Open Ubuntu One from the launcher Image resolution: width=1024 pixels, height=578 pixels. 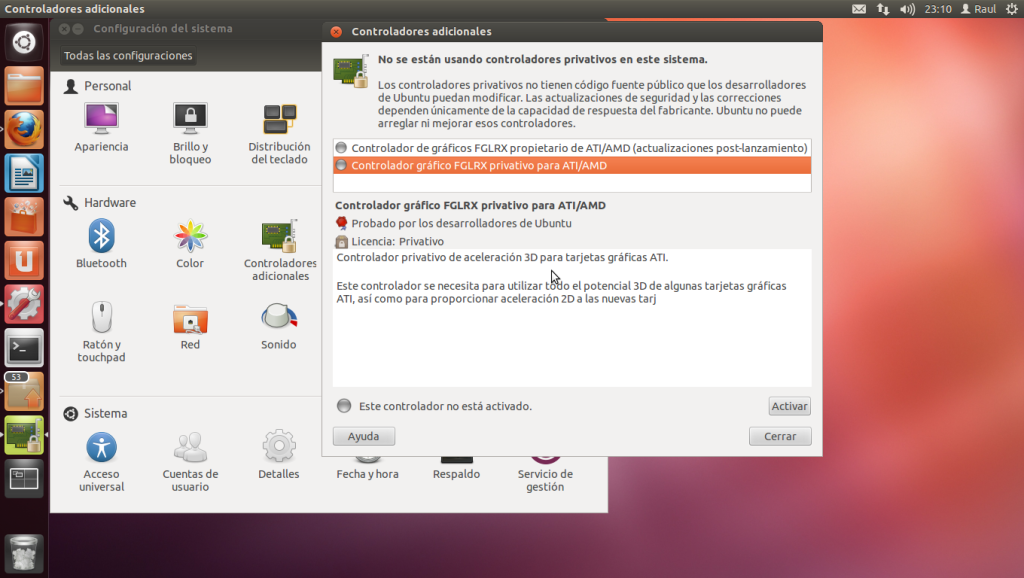click(24, 261)
